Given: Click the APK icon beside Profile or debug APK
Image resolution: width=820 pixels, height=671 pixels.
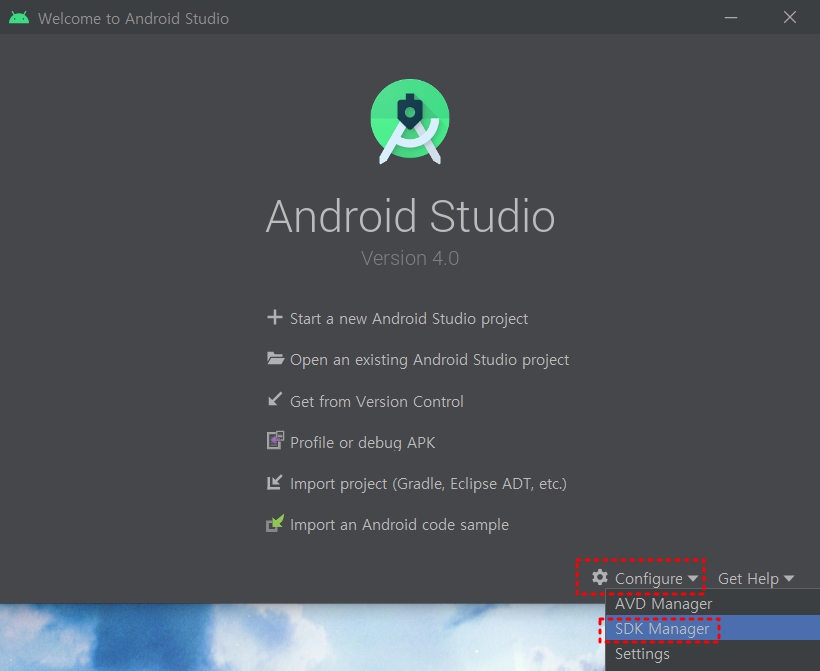Looking at the screenshot, I should (x=275, y=440).
